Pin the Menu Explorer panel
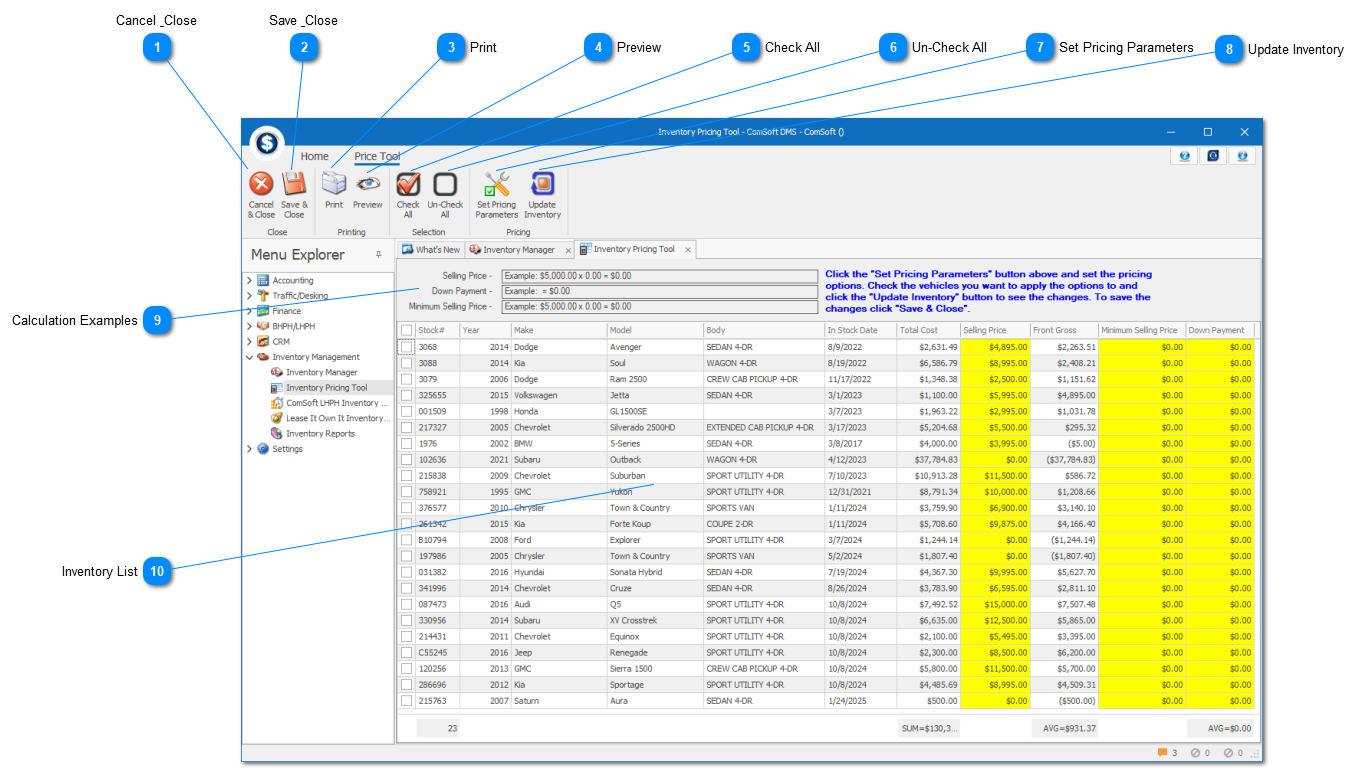The width and height of the screenshot is (1360, 771). point(378,255)
